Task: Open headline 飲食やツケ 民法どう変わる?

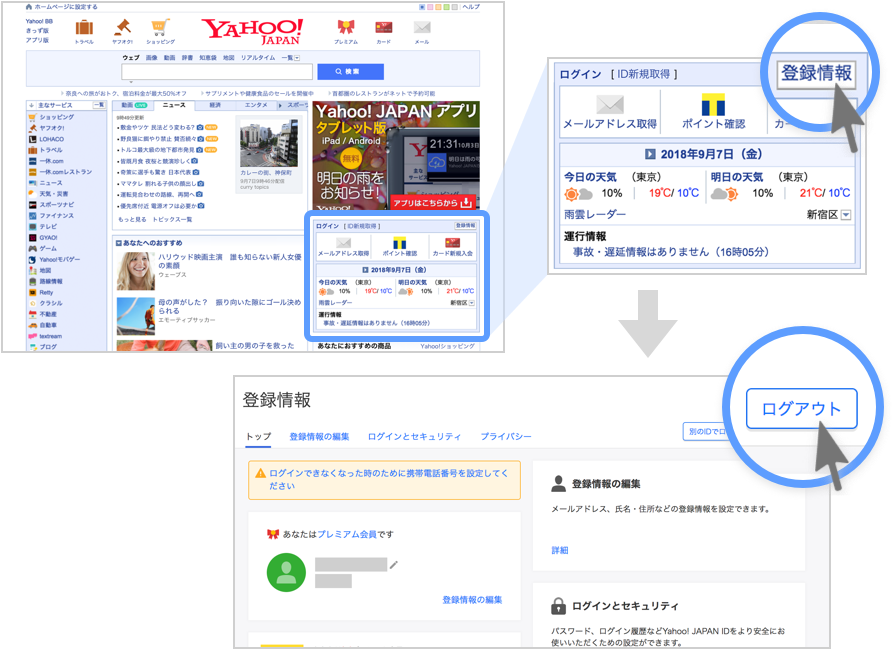Action: coord(157,127)
